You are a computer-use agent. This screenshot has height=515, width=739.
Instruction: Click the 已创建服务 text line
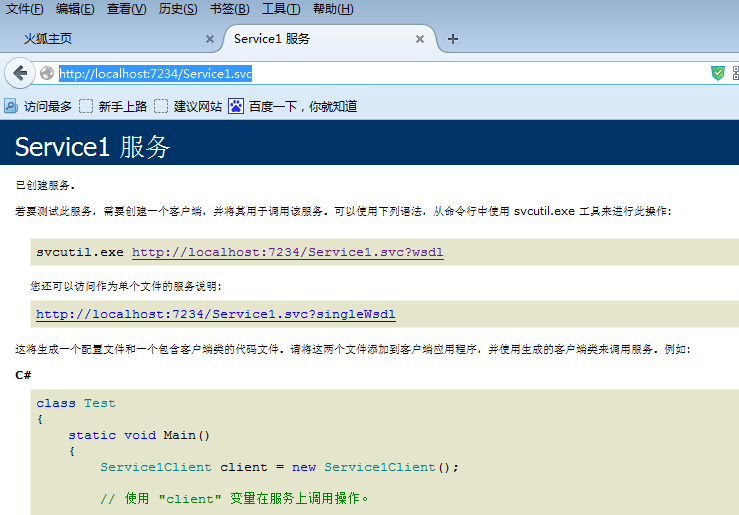[x=45, y=185]
